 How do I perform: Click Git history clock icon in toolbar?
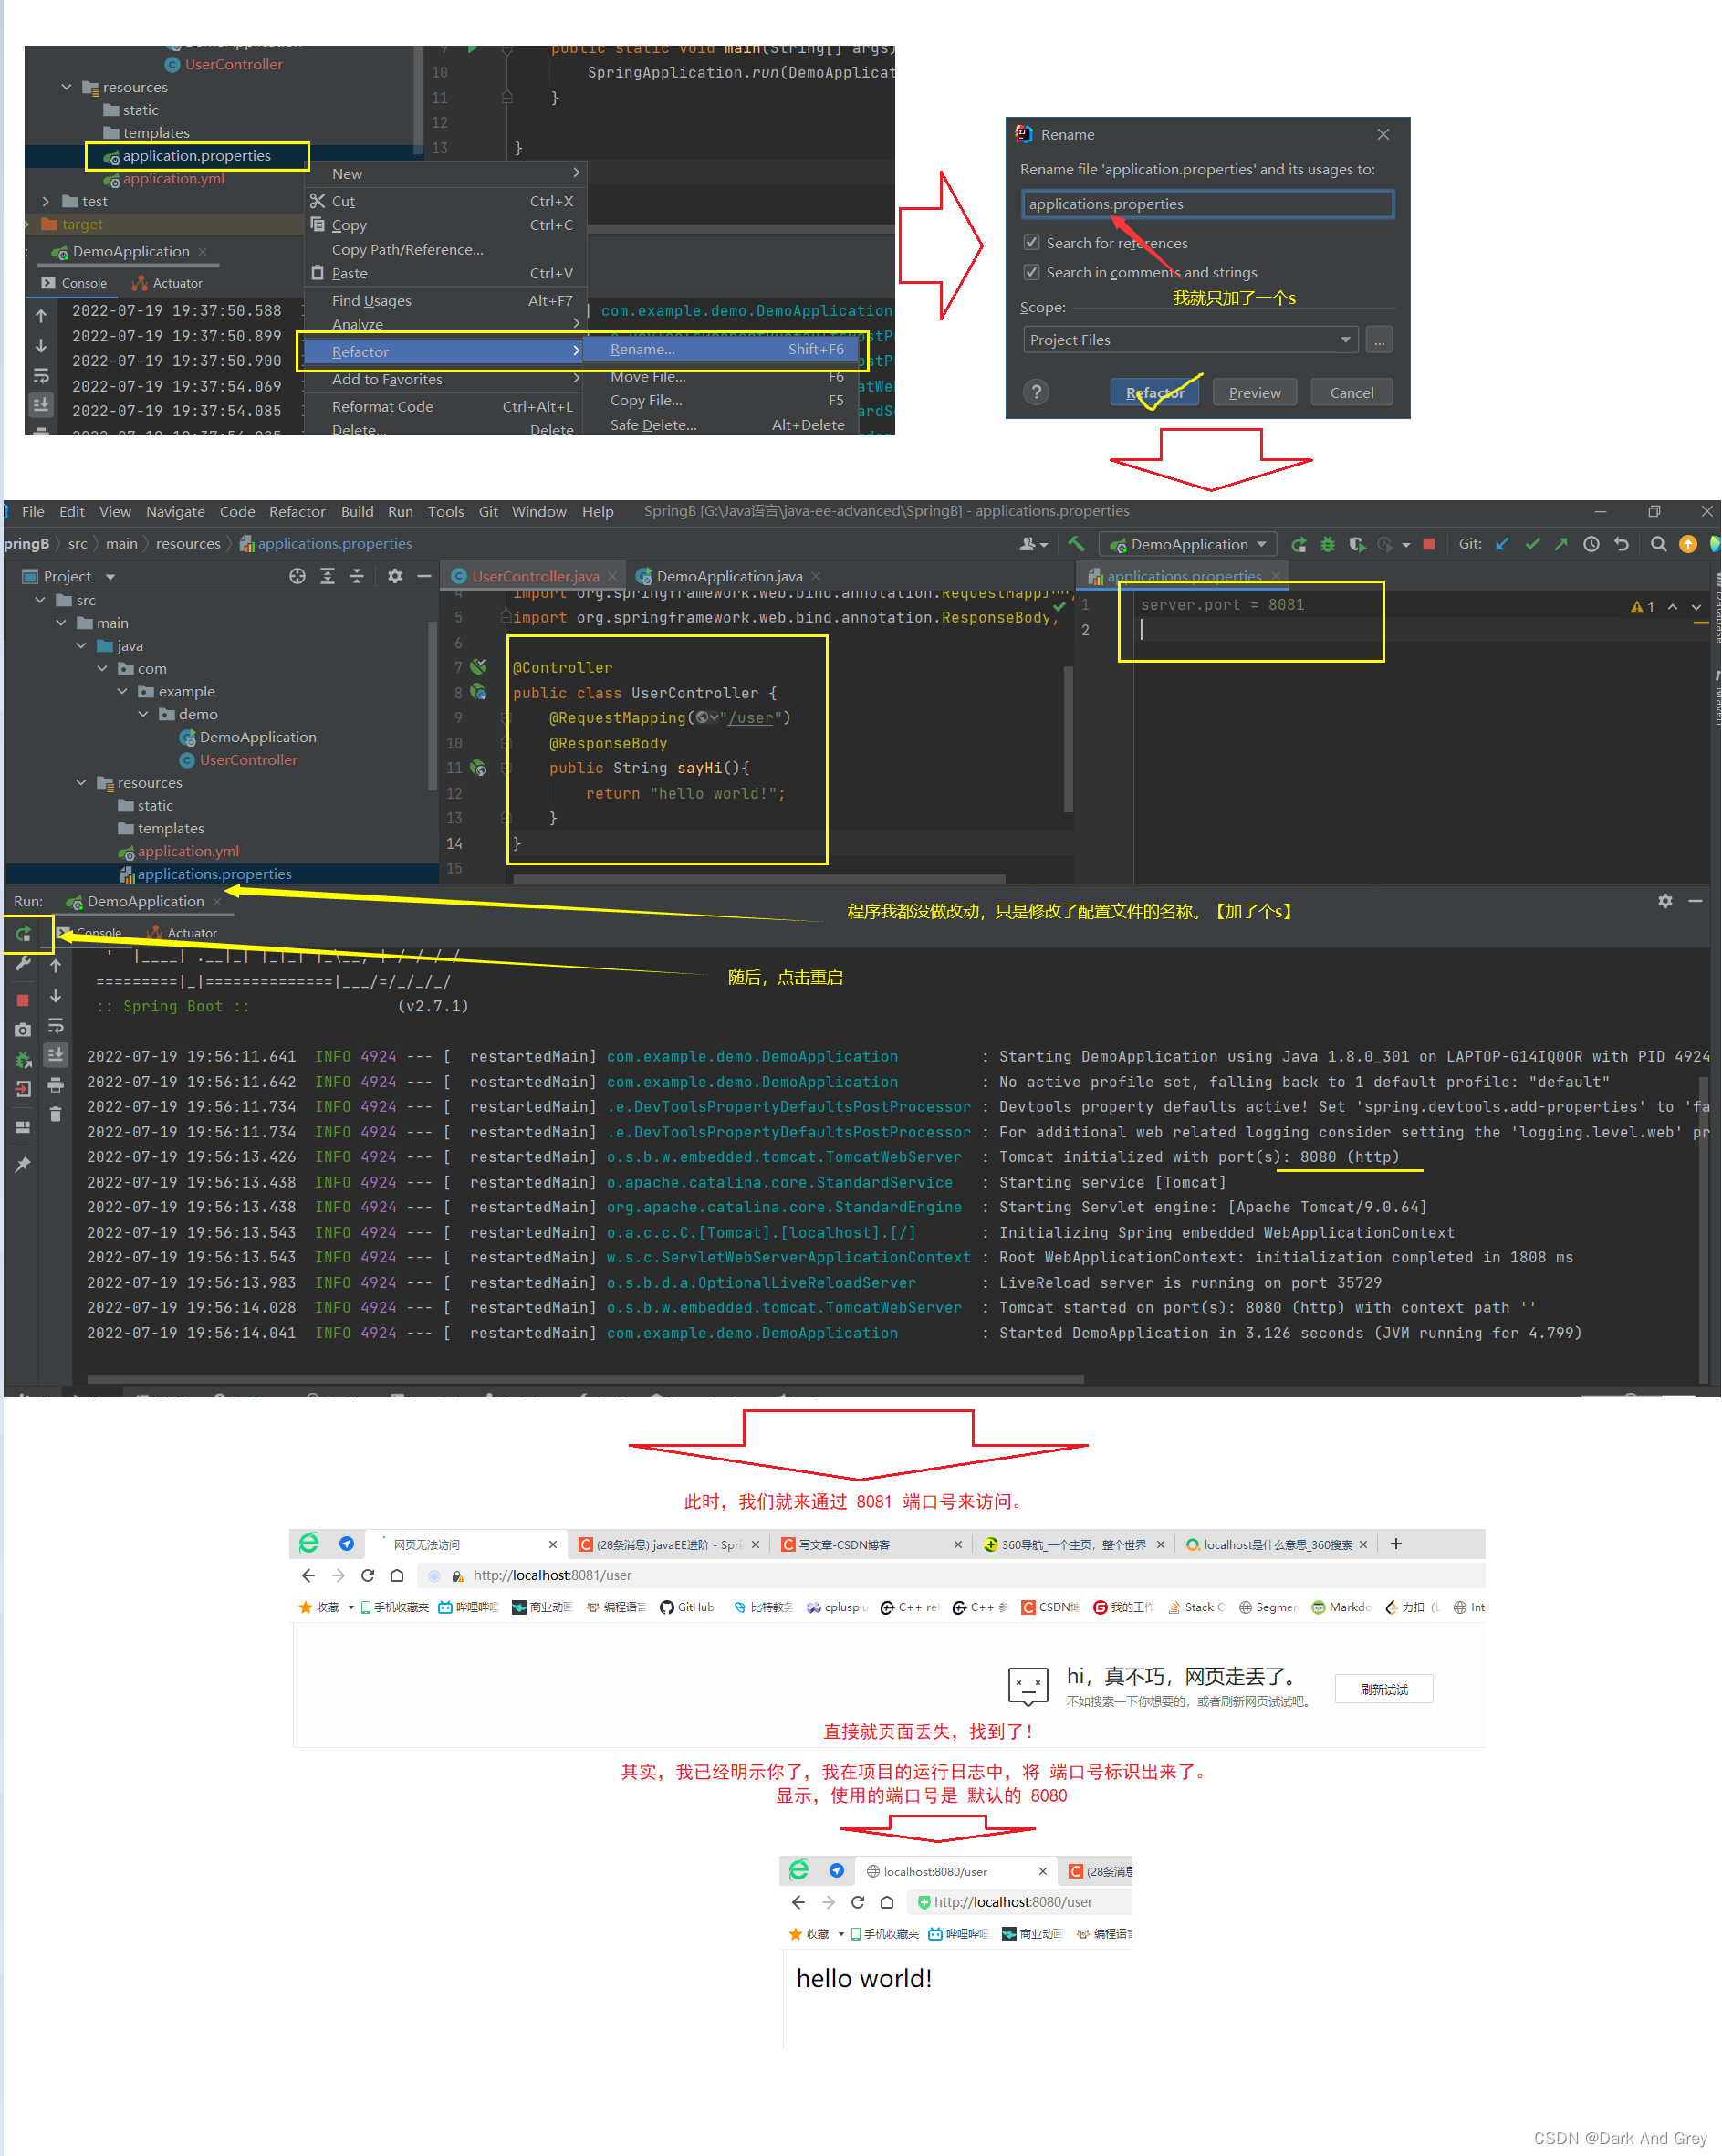click(1591, 544)
